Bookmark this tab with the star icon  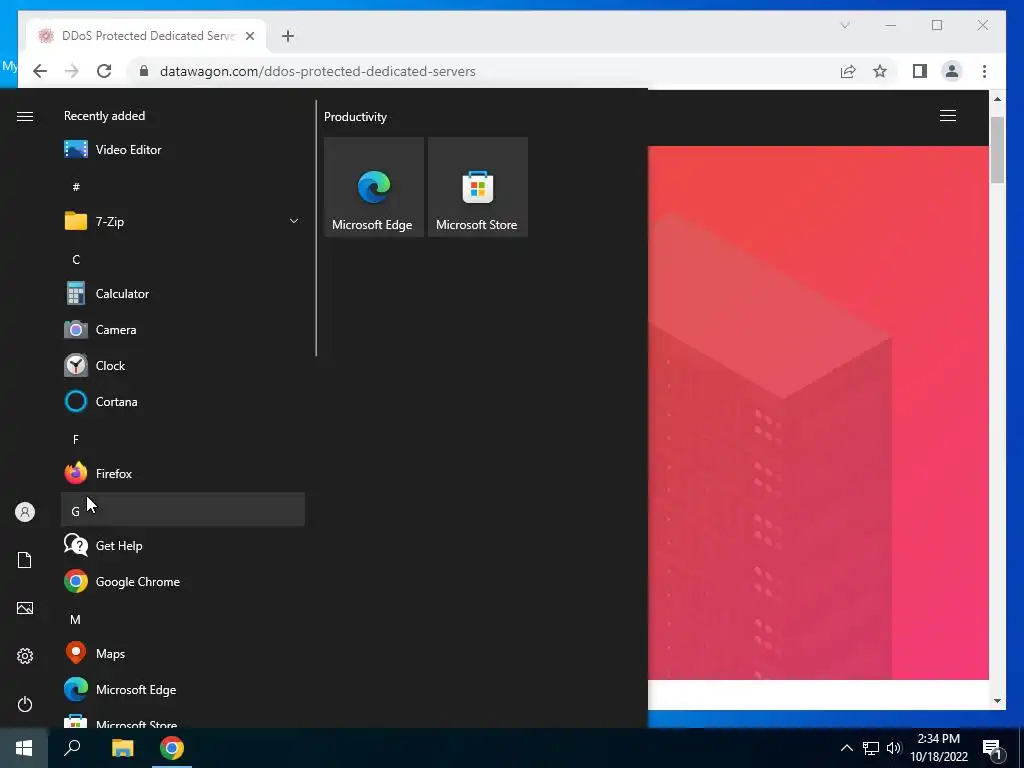click(x=880, y=71)
